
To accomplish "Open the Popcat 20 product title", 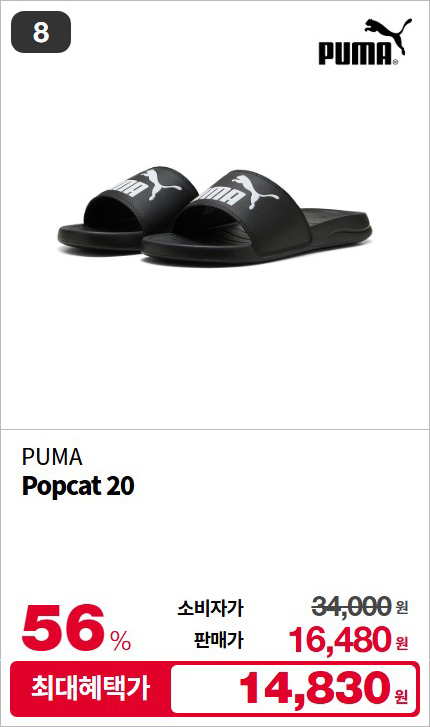I will tap(78, 486).
